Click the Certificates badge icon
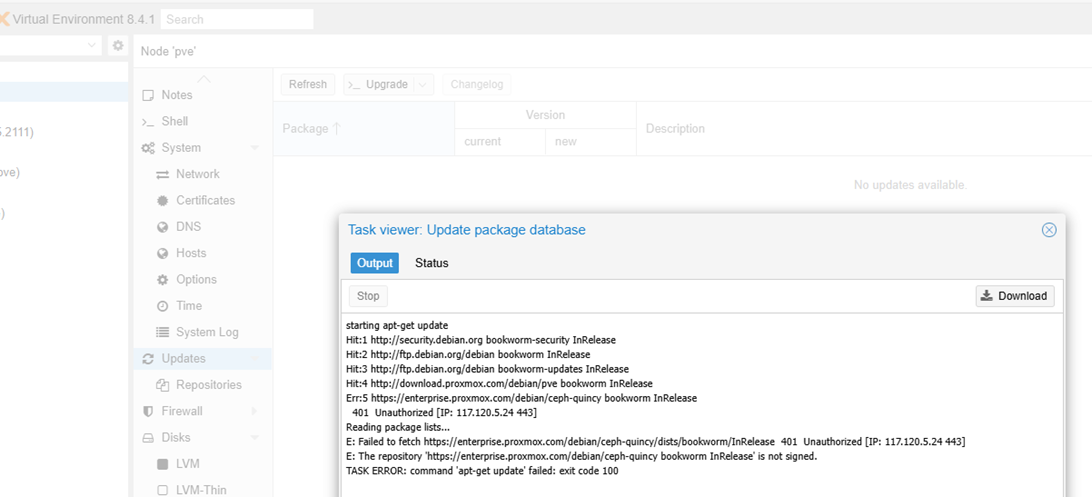This screenshot has height=497, width=1092. (x=162, y=200)
